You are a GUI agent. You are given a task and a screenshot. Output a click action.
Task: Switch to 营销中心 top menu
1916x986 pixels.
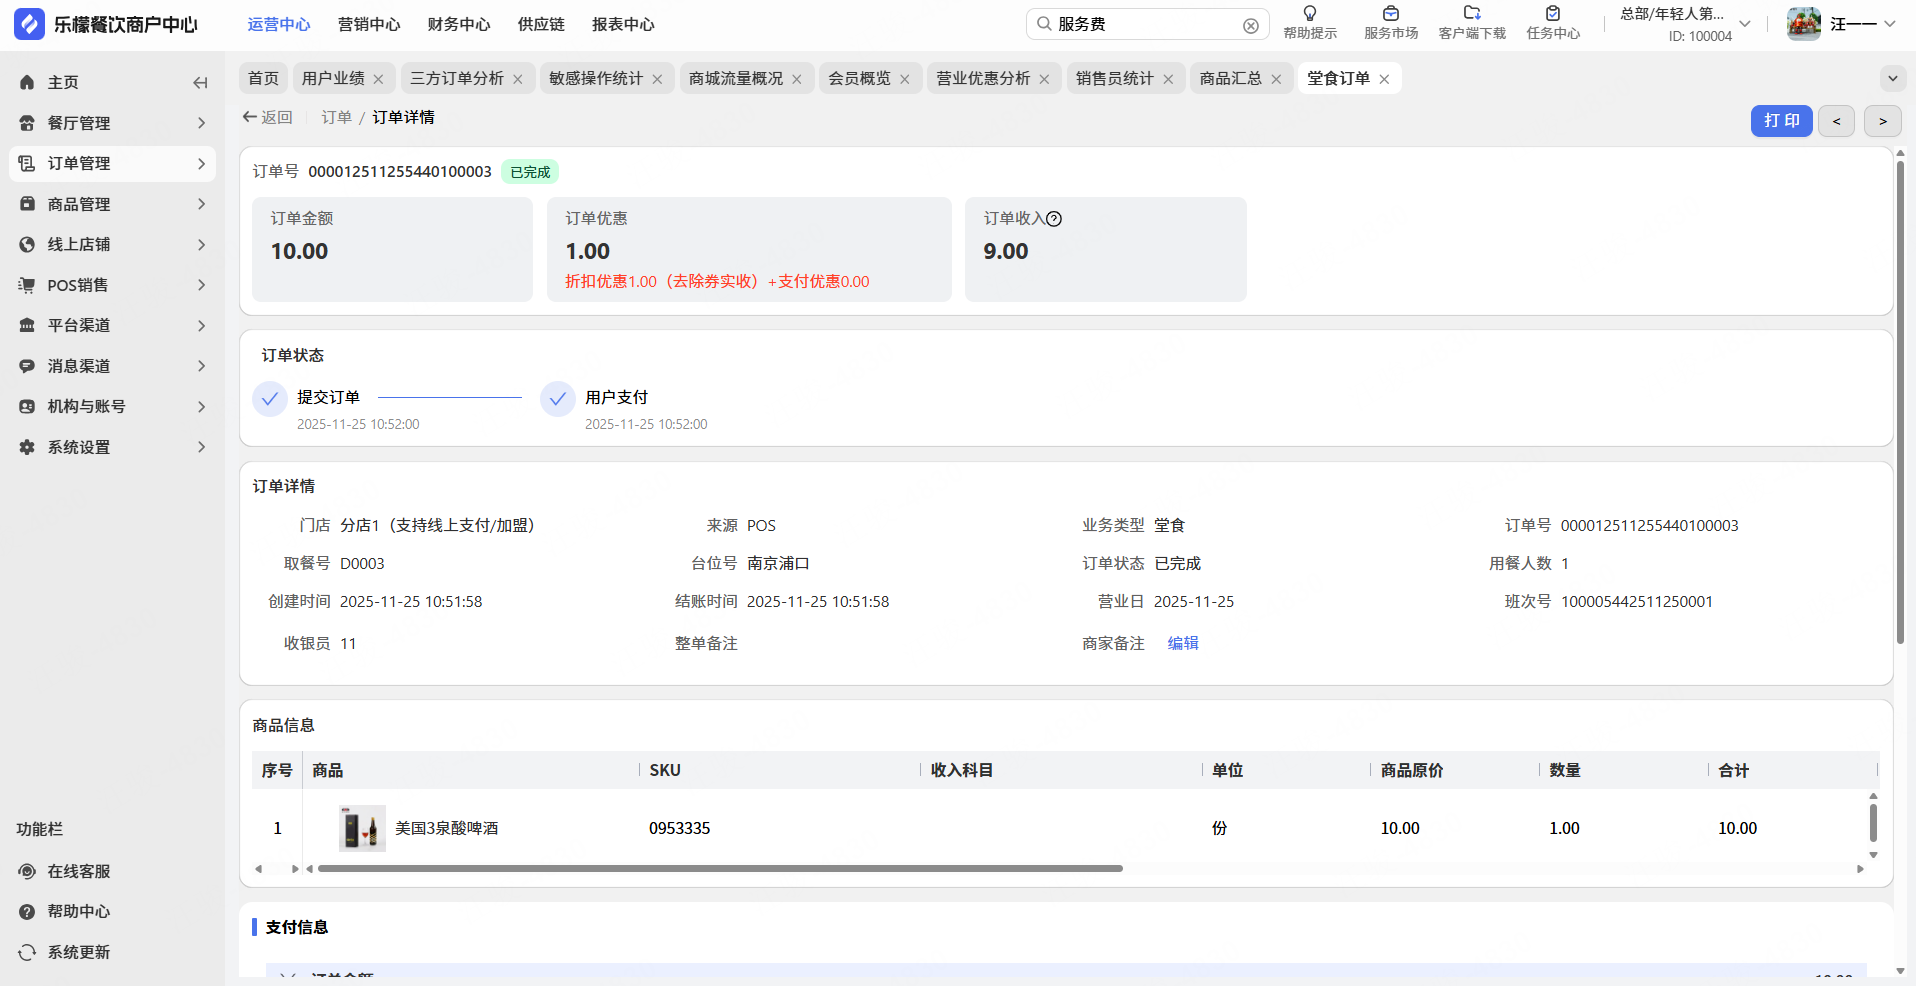[x=369, y=24]
